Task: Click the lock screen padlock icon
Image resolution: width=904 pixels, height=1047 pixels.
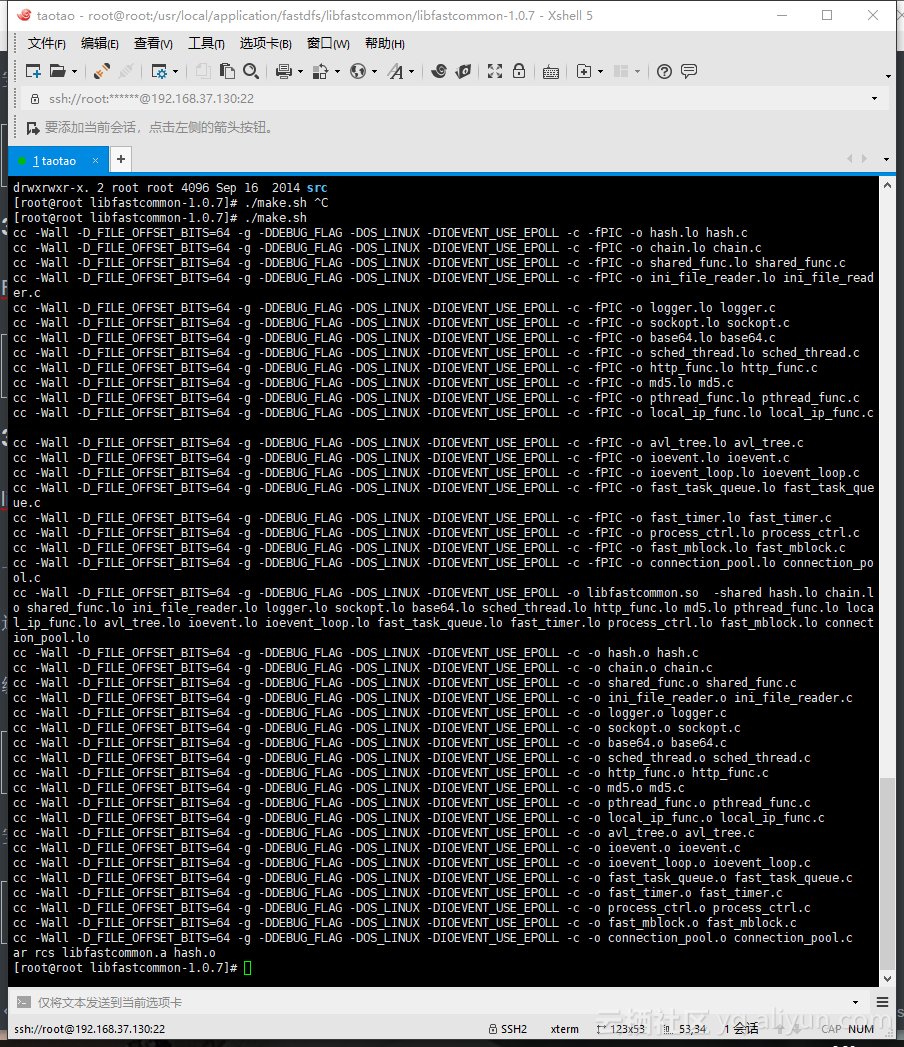Action: tap(519, 71)
